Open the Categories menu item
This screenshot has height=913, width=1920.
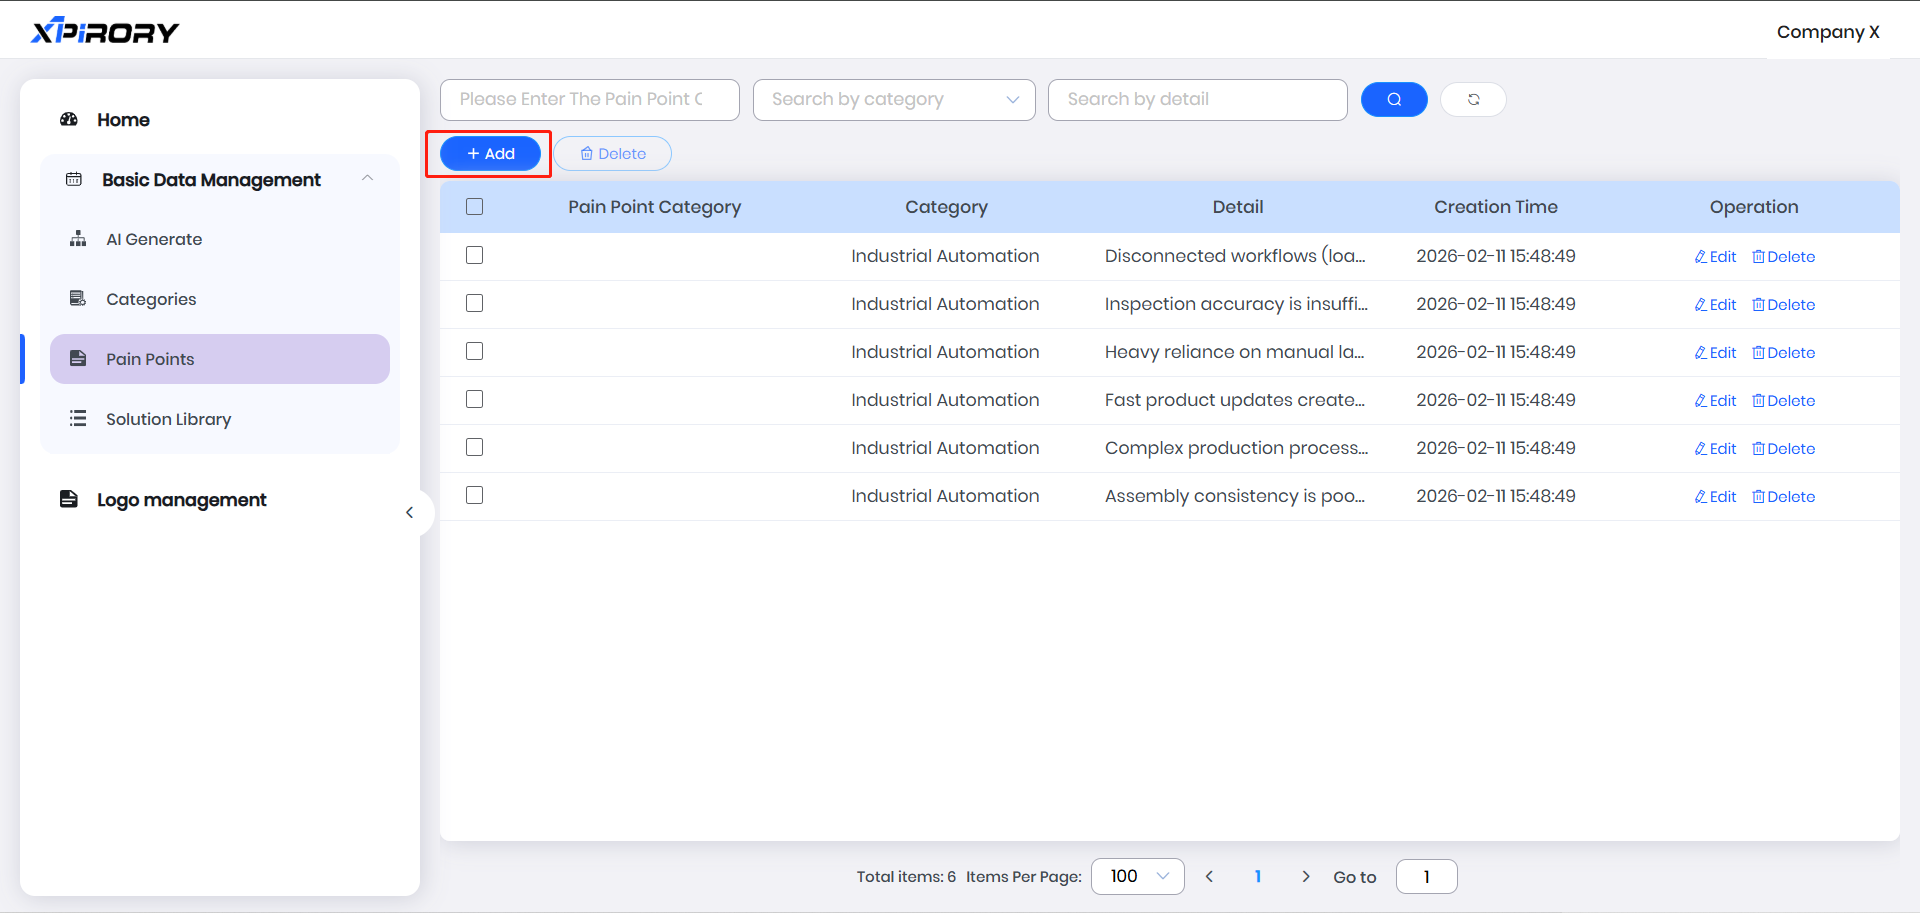[151, 299]
